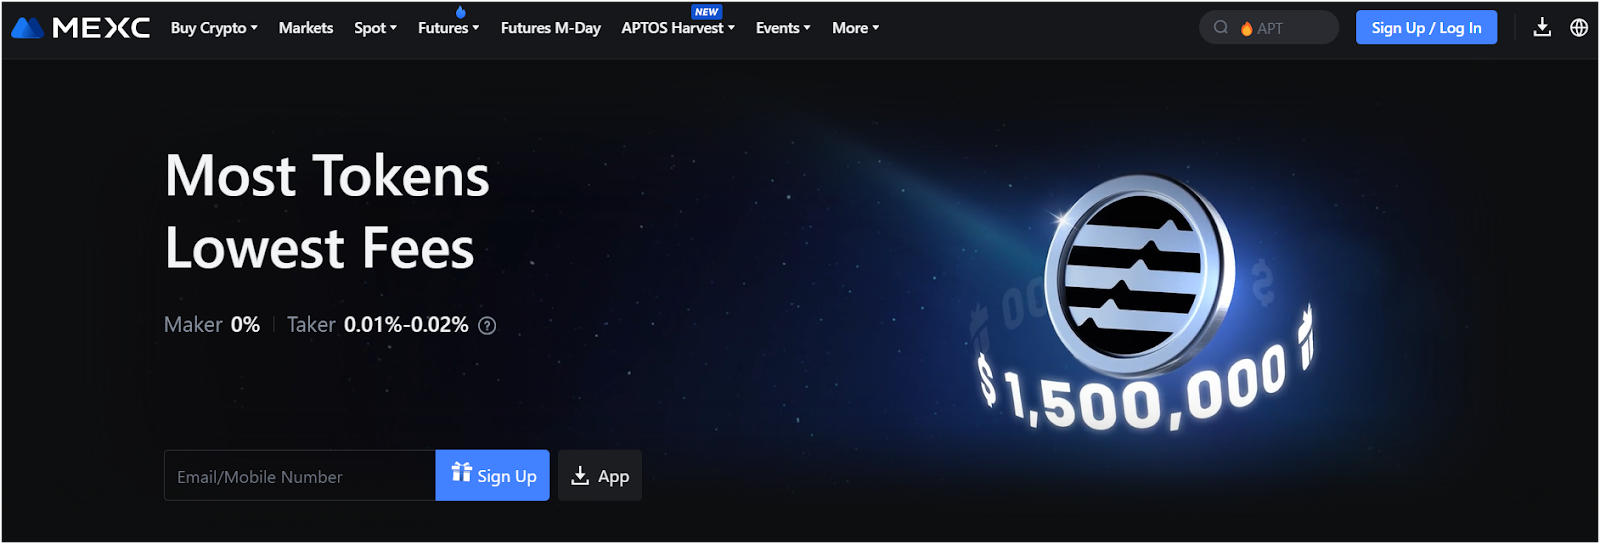Expand the Events dropdown menu
Image resolution: width=1600 pixels, height=544 pixels.
pyautogui.click(x=783, y=28)
